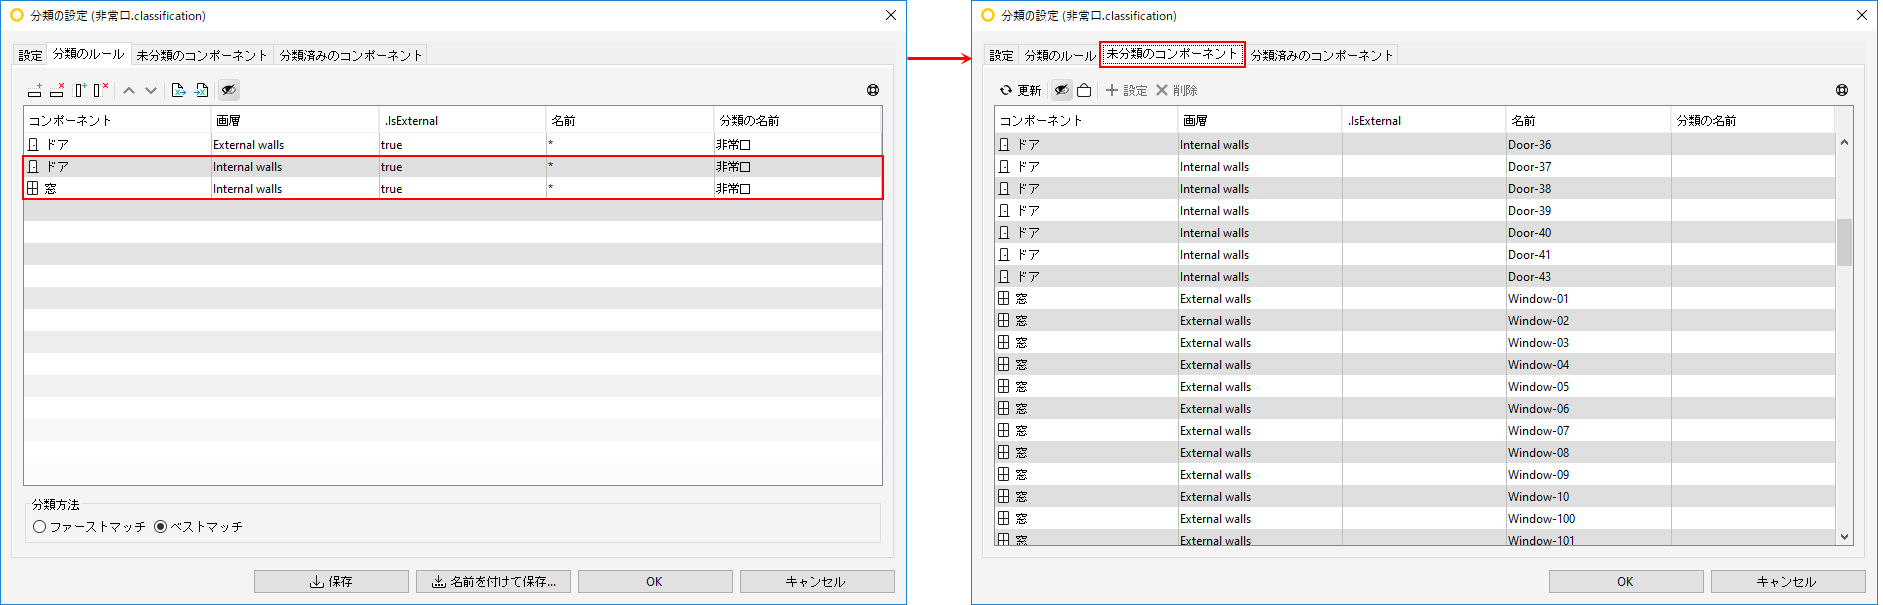Image resolution: width=1883 pixels, height=605 pixels.
Task: Click the .IsExternal column header in left window
Action: [463, 120]
